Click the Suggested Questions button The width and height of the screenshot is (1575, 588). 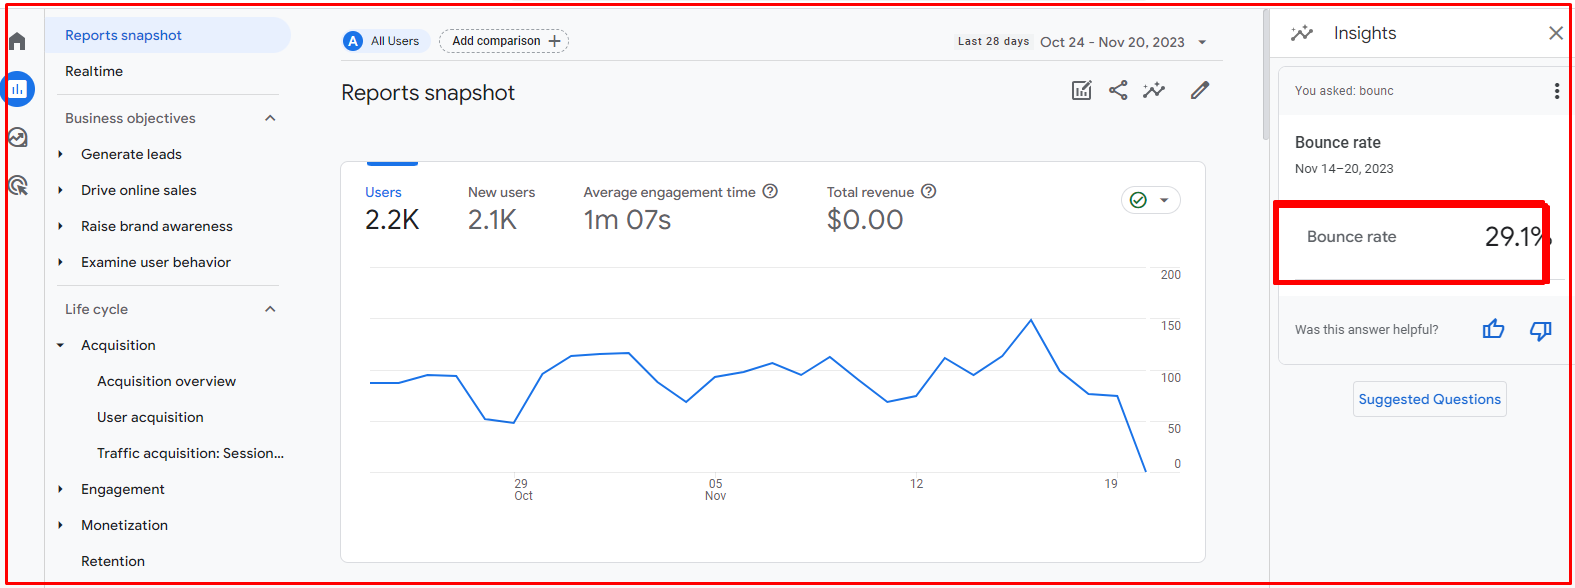click(1430, 399)
